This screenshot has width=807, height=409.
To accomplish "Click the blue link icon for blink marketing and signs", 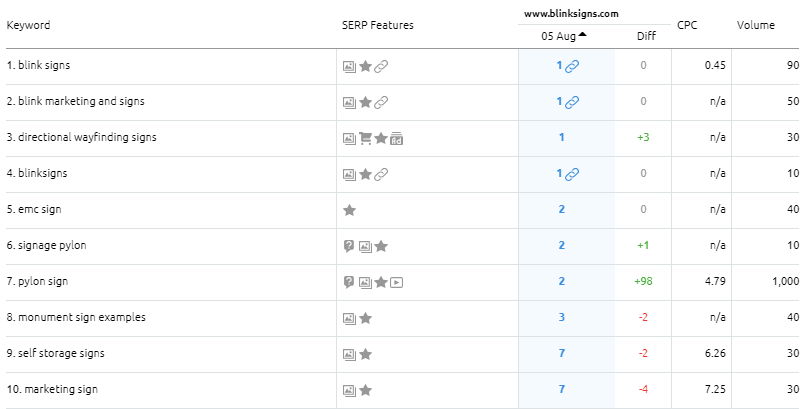I will coord(572,102).
